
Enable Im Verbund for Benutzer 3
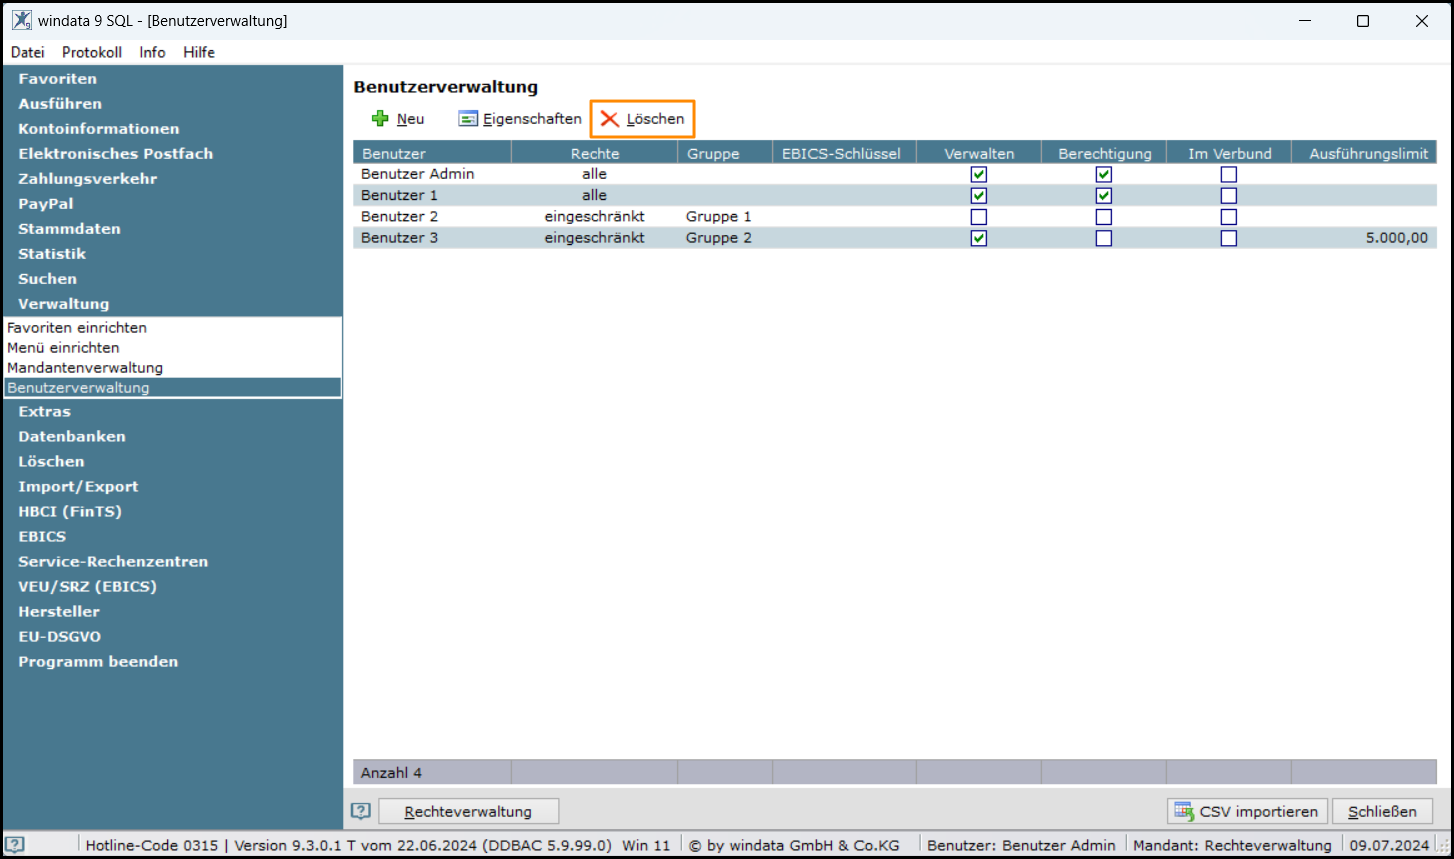pyautogui.click(x=1229, y=238)
